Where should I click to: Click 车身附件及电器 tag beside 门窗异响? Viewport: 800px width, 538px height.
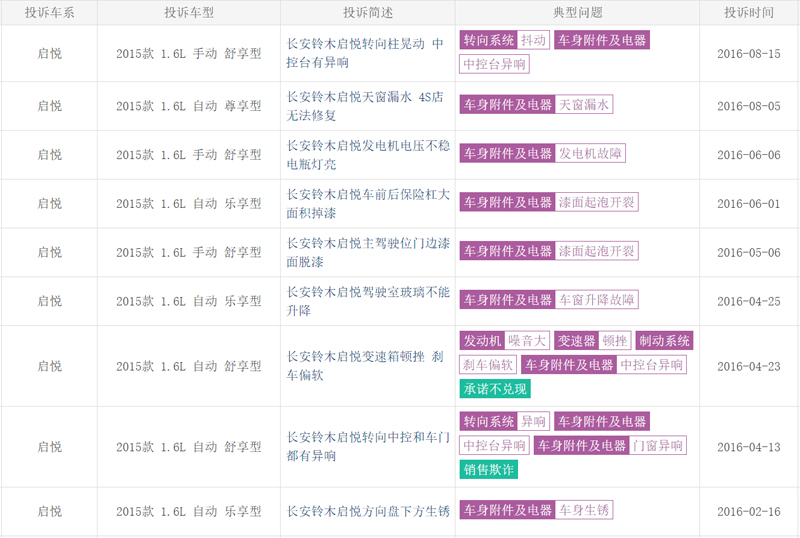point(582,445)
